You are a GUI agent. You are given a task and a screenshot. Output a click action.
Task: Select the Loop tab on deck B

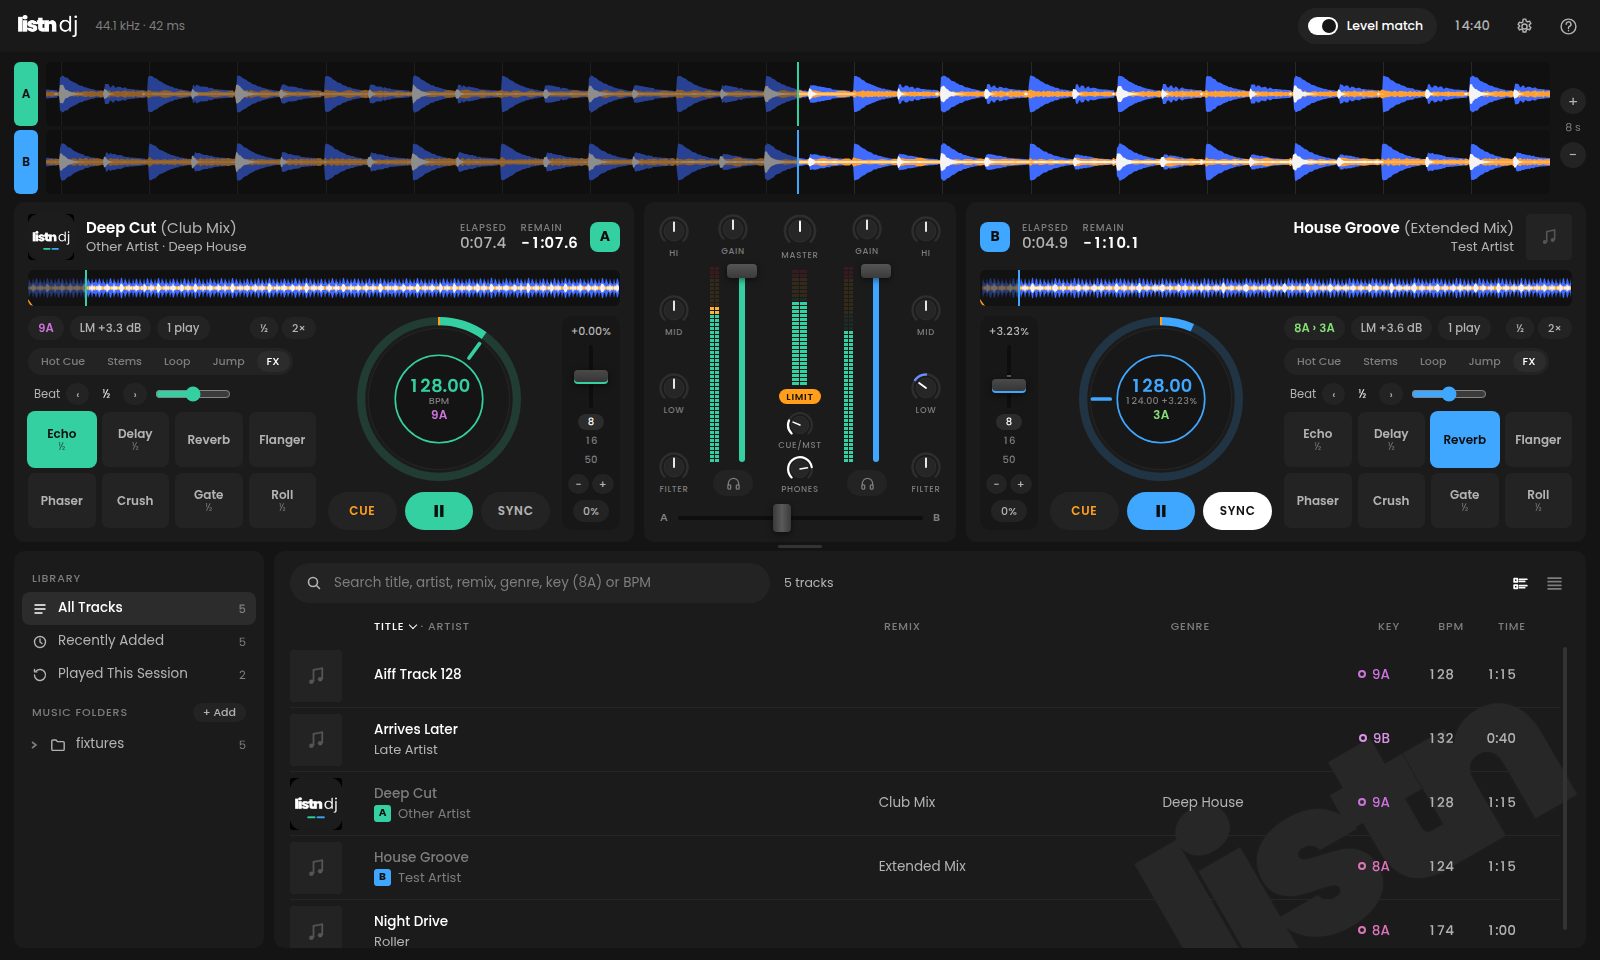point(1432,361)
